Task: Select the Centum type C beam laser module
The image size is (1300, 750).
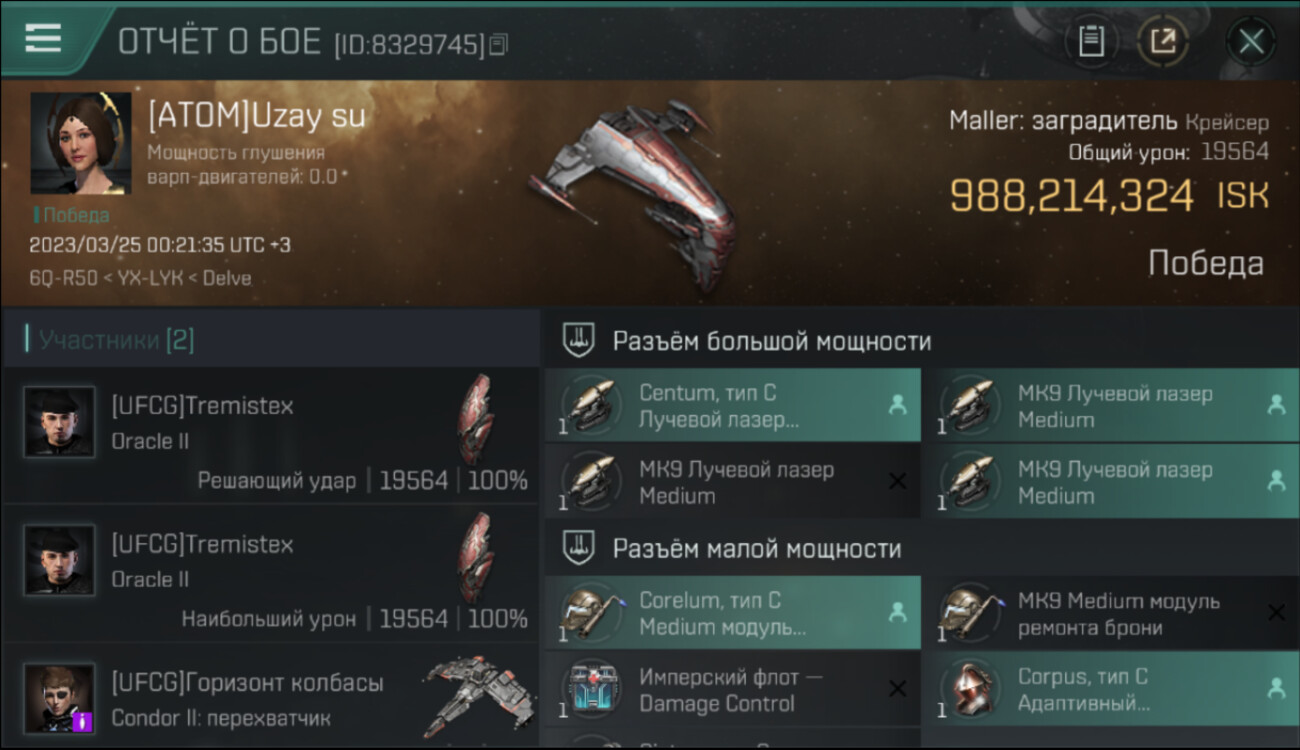Action: 733,405
